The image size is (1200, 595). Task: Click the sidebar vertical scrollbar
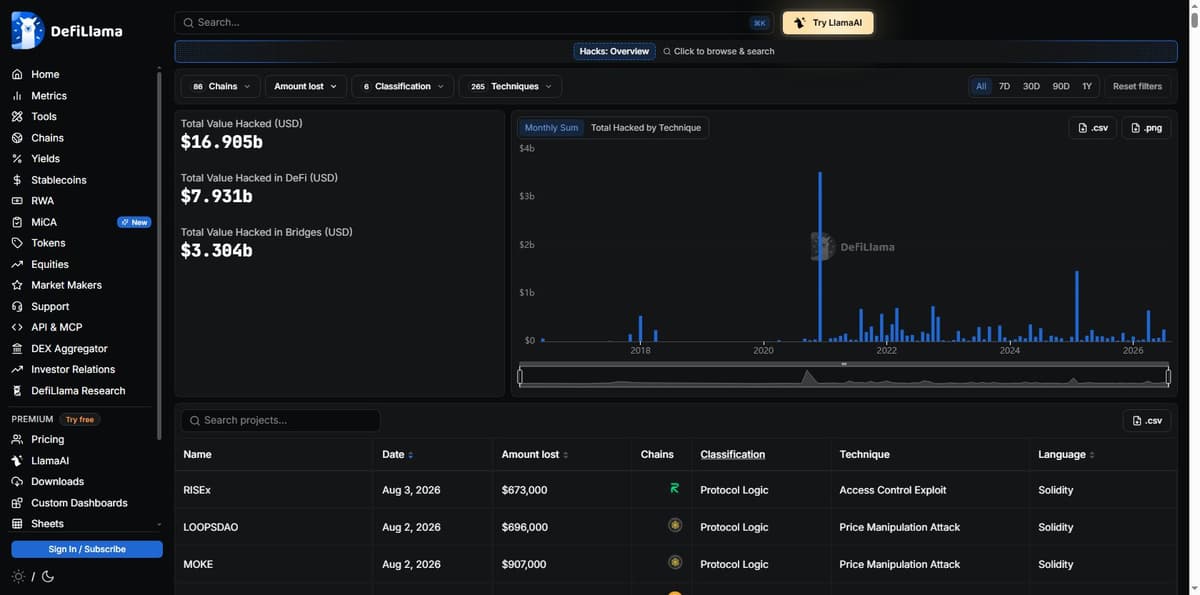[x=159, y=255]
